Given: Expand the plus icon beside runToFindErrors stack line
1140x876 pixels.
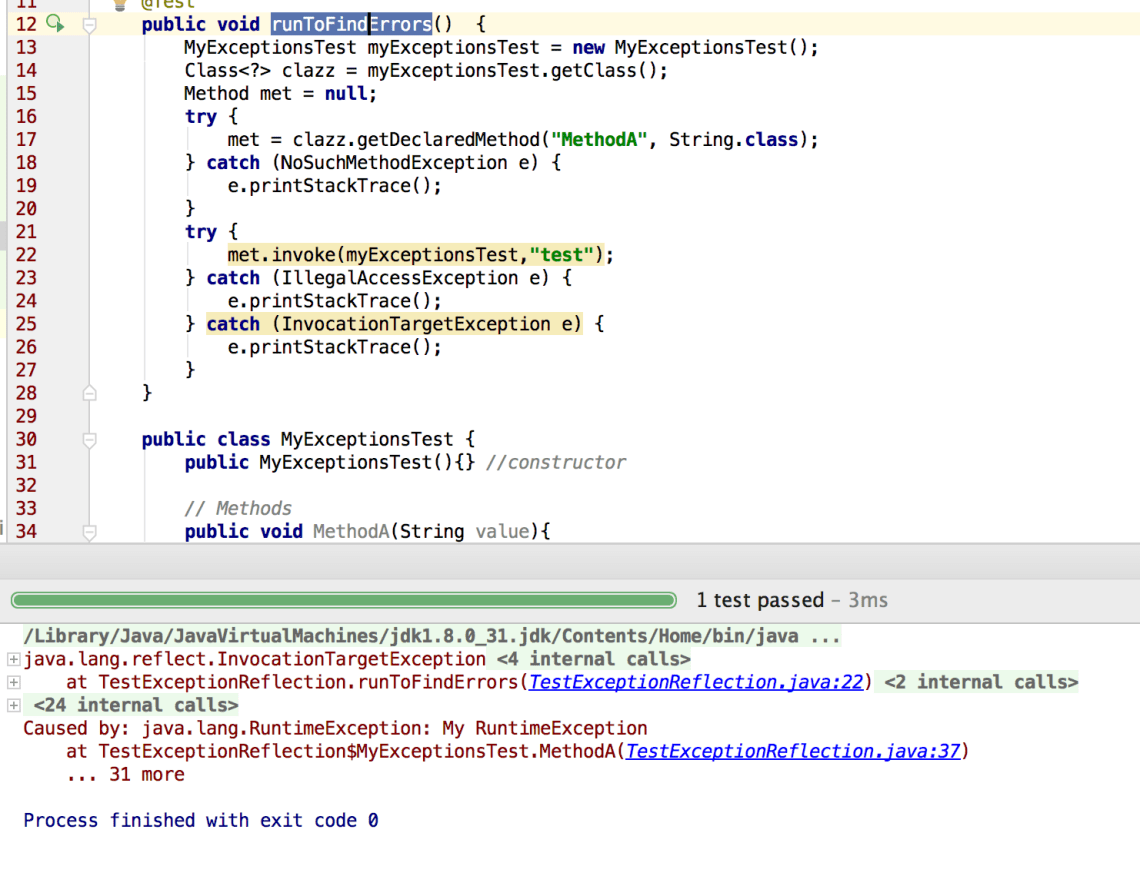Looking at the screenshot, I should 13,683.
